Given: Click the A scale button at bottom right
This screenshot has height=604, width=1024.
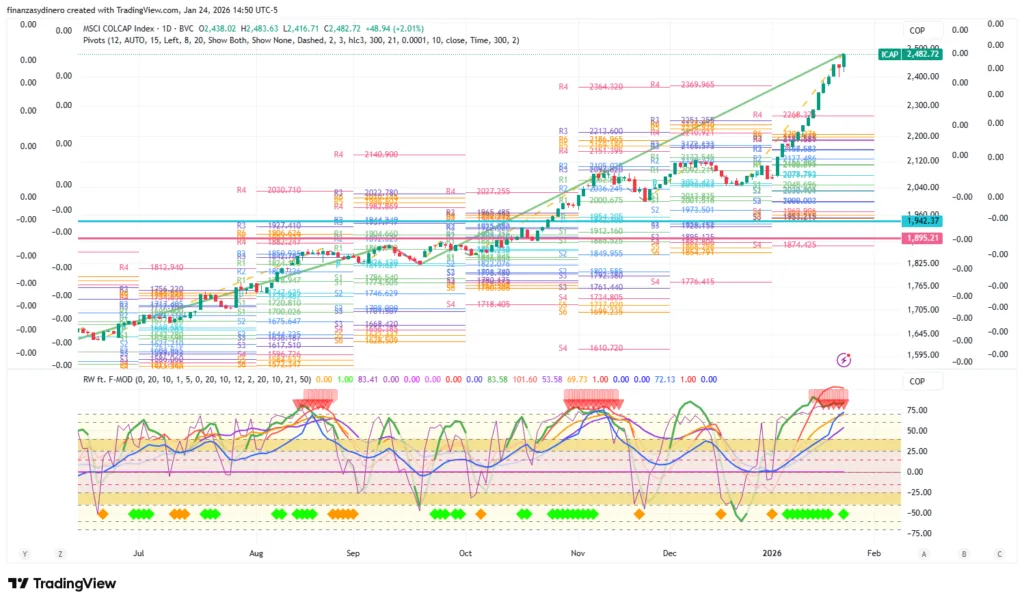Looking at the screenshot, I should click(924, 553).
